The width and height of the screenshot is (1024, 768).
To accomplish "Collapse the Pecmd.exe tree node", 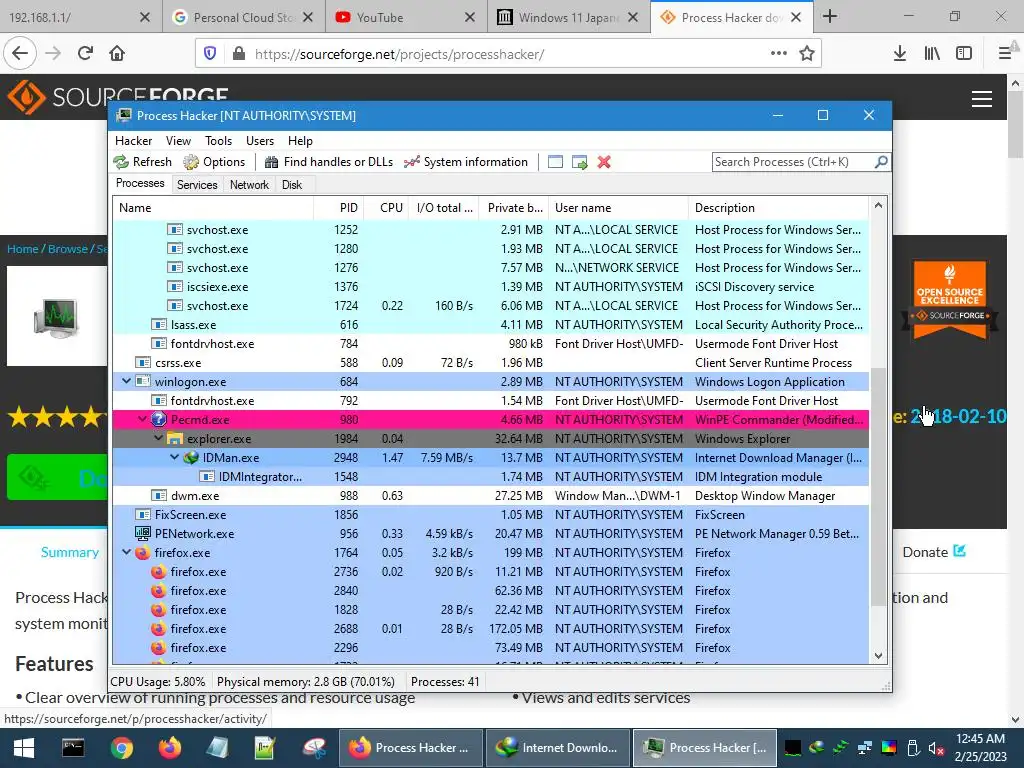I will pos(142,419).
